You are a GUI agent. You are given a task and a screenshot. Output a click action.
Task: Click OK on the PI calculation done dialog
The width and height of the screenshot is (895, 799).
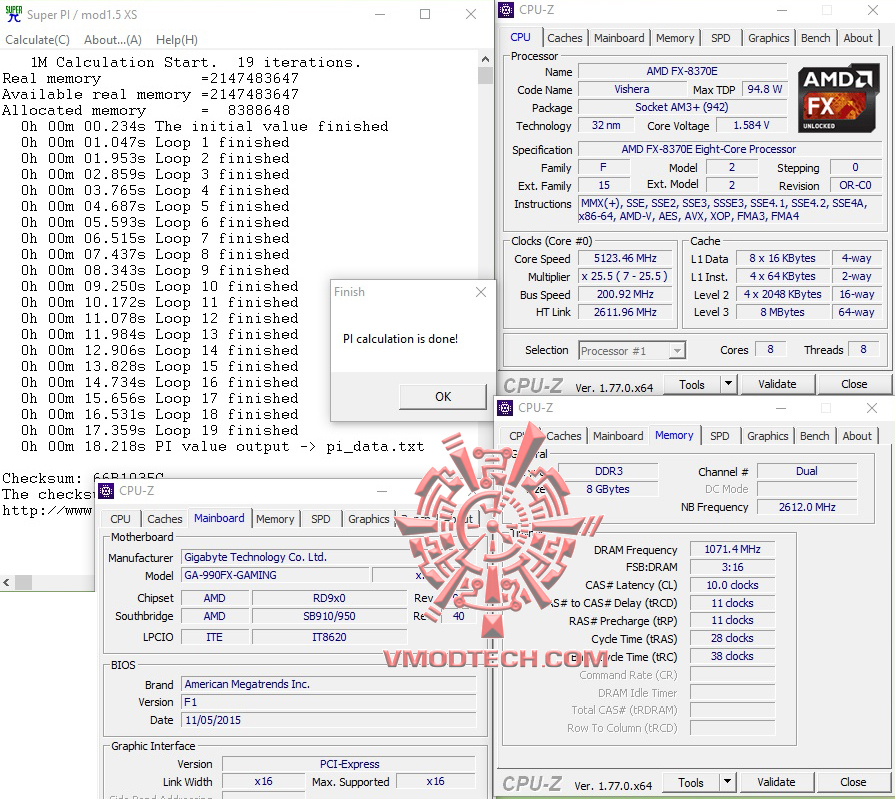(x=442, y=396)
